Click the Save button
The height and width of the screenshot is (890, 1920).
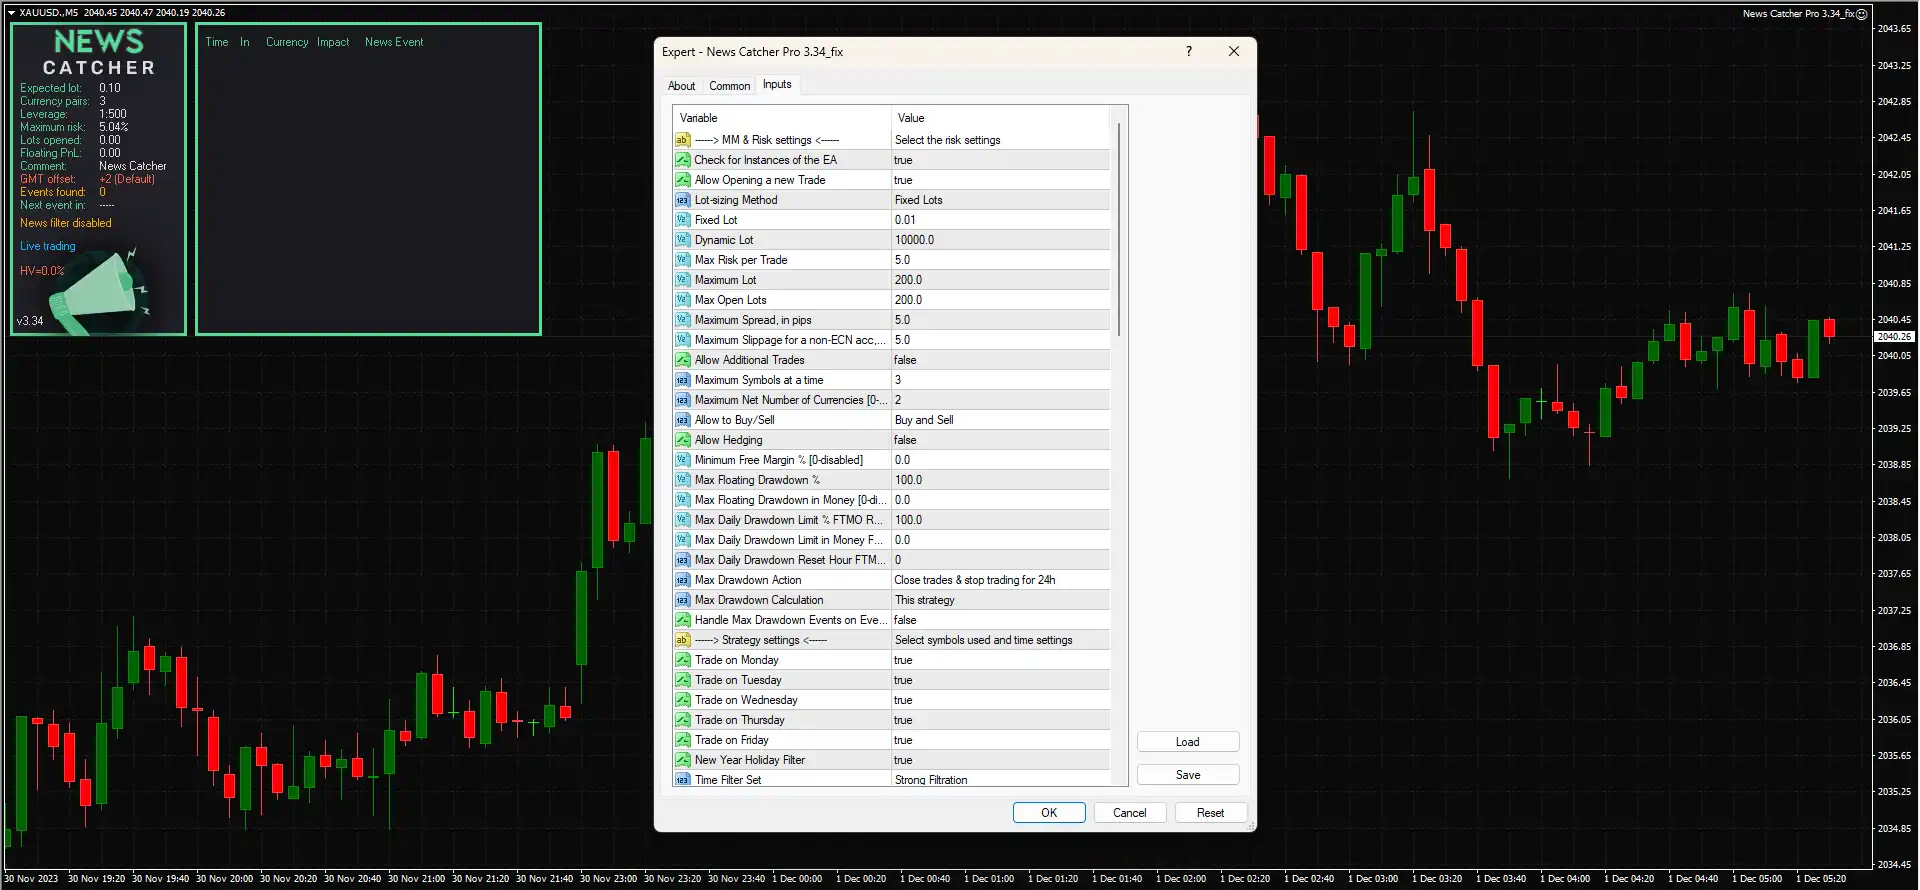[x=1188, y=775]
